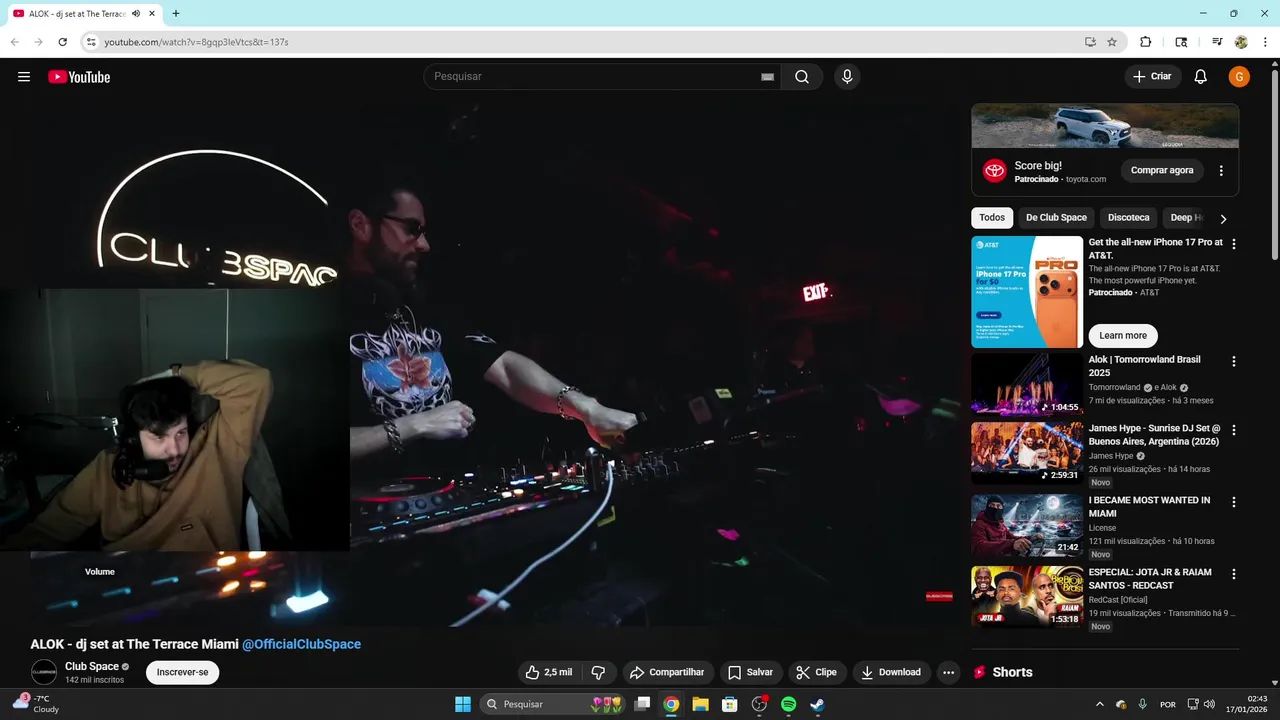The image size is (1280, 720).
Task: Open options for the Toyota Score big ad
Action: coord(1221,171)
